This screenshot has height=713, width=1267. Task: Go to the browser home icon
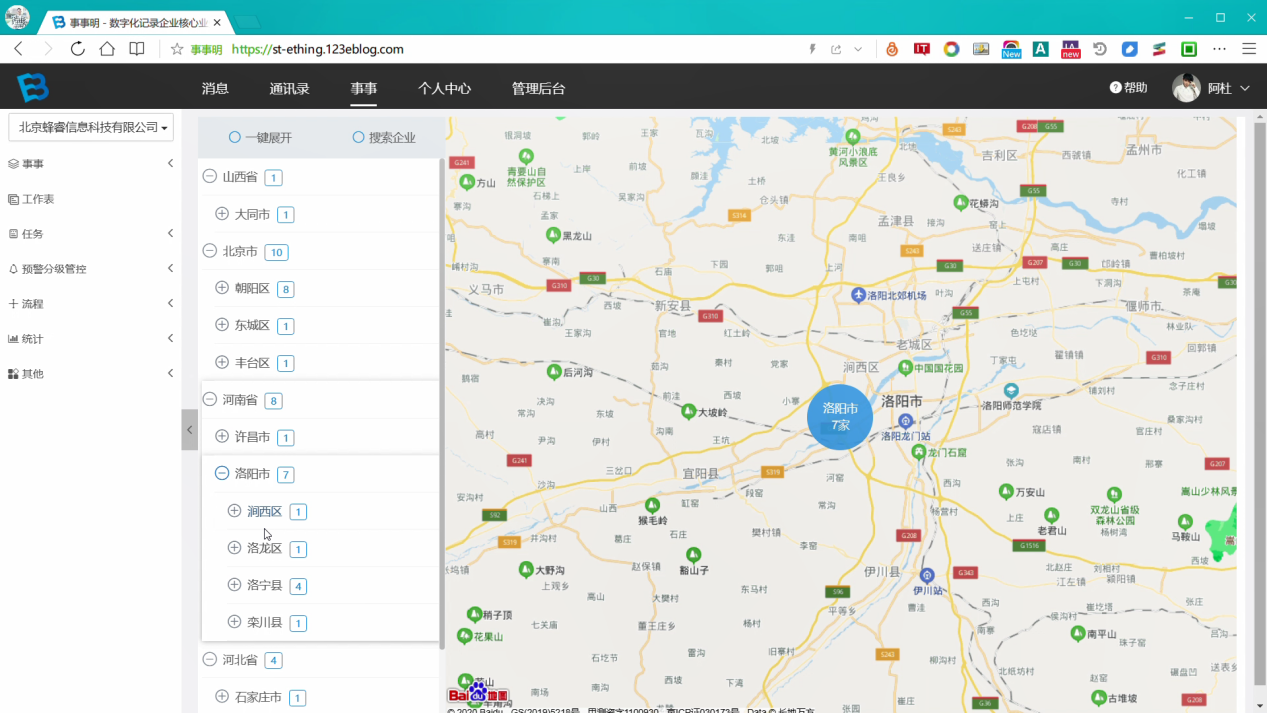tap(107, 49)
